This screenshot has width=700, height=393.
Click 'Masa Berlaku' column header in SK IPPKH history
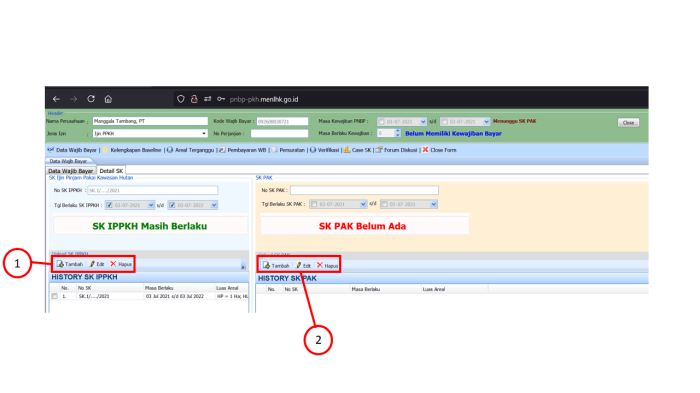[x=159, y=288]
